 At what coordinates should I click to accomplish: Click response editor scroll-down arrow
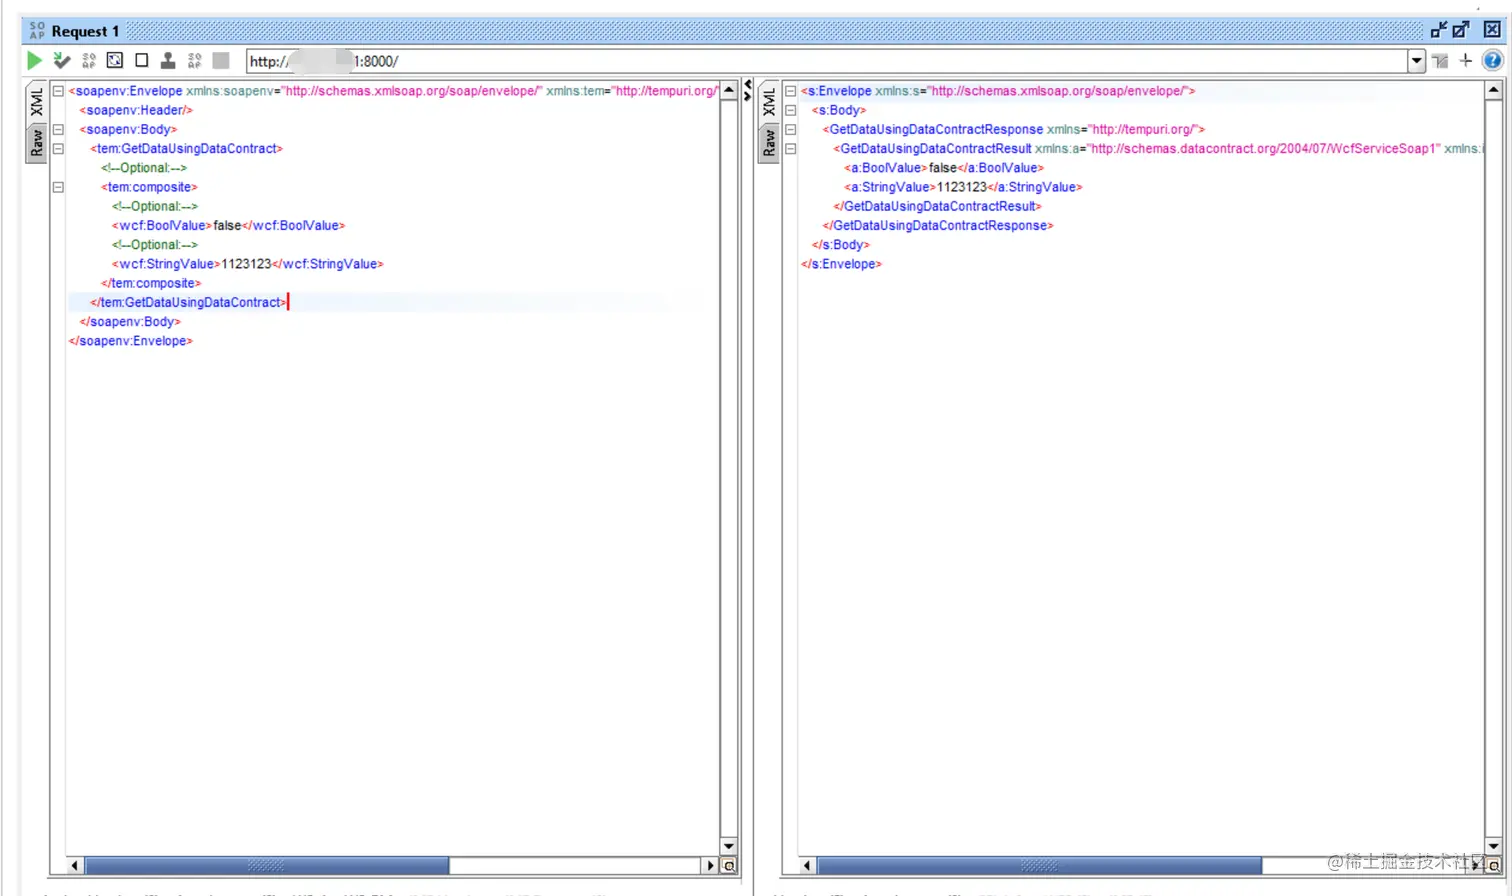(x=1493, y=846)
